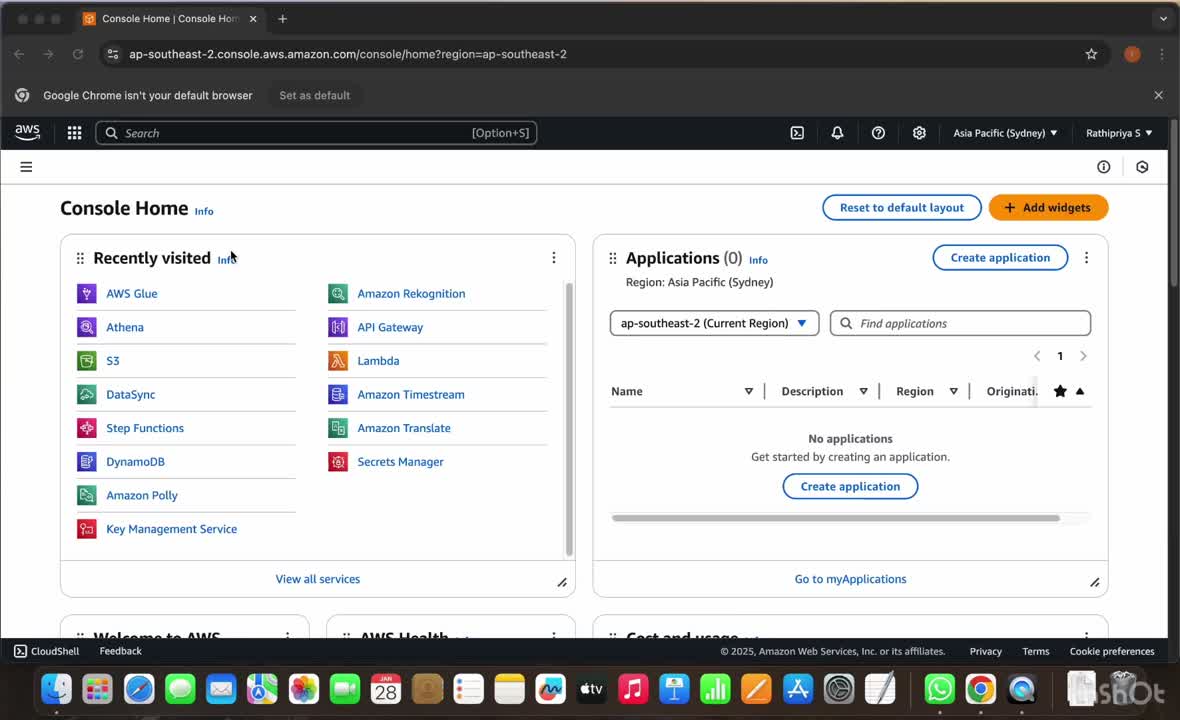Open the Privacy footer link
The image size is (1180, 720).
coord(985,652)
